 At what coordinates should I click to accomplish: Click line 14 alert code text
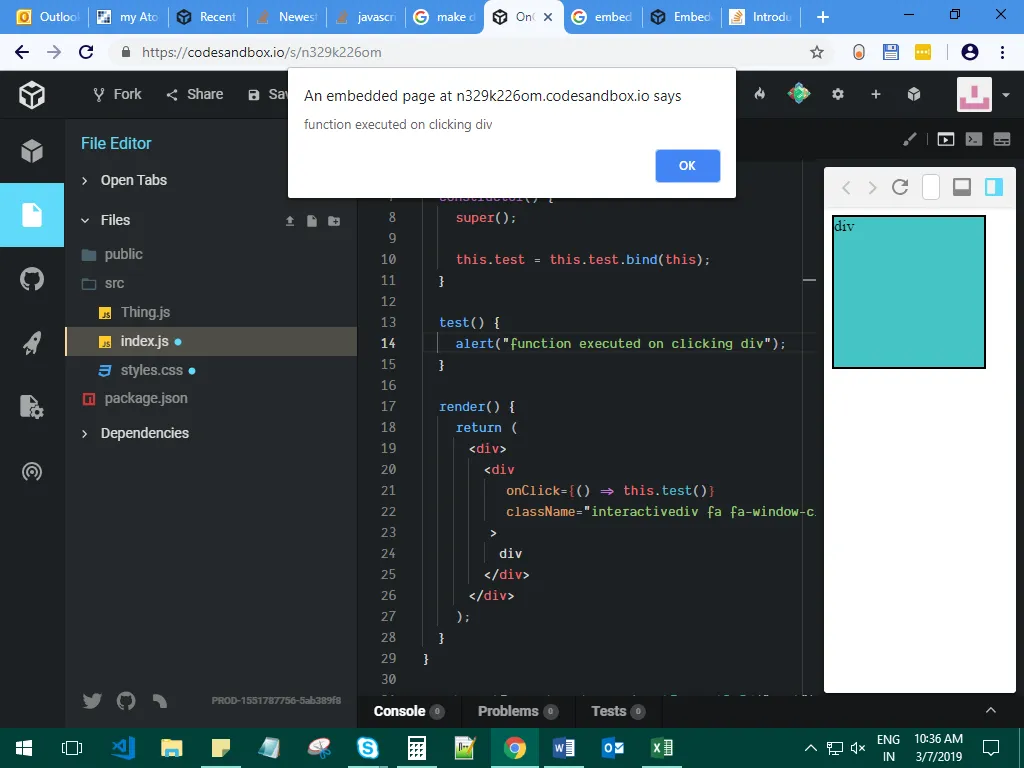click(620, 344)
